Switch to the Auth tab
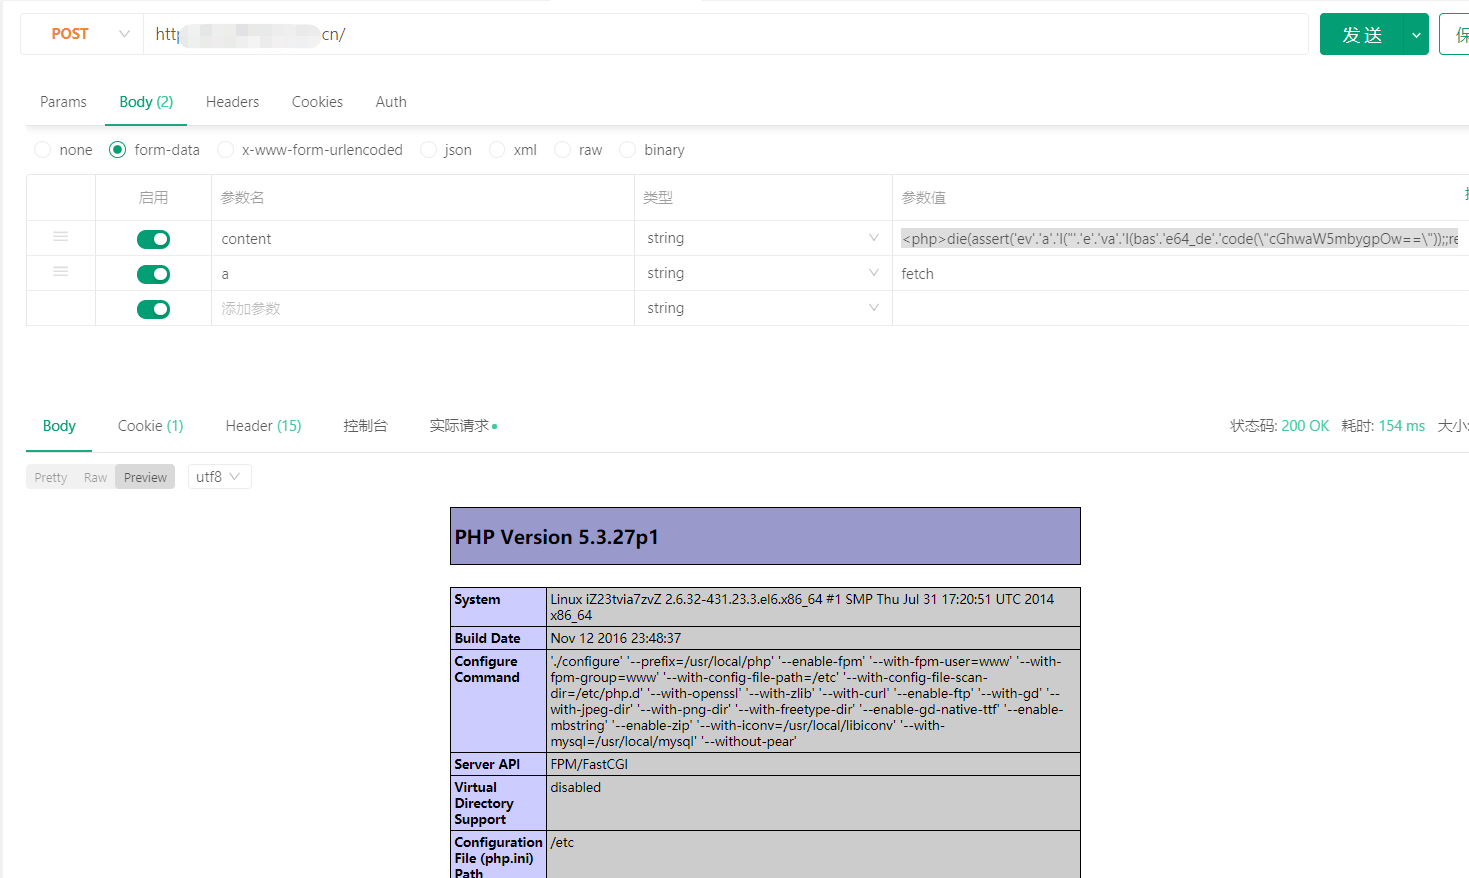The width and height of the screenshot is (1469, 878). tap(391, 102)
